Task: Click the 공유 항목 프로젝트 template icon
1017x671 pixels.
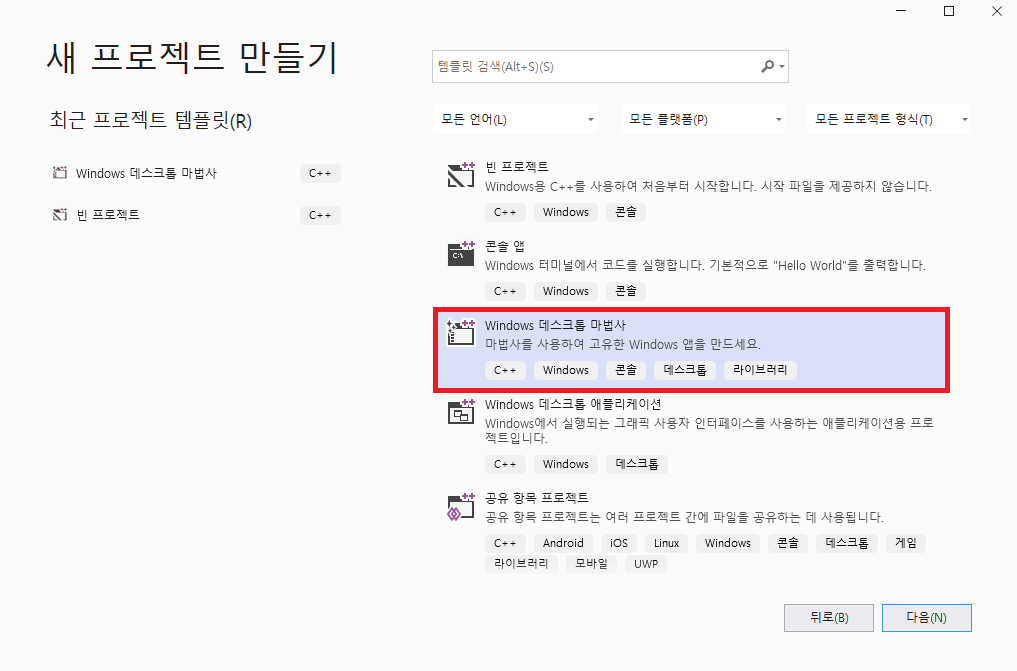Action: 461,506
